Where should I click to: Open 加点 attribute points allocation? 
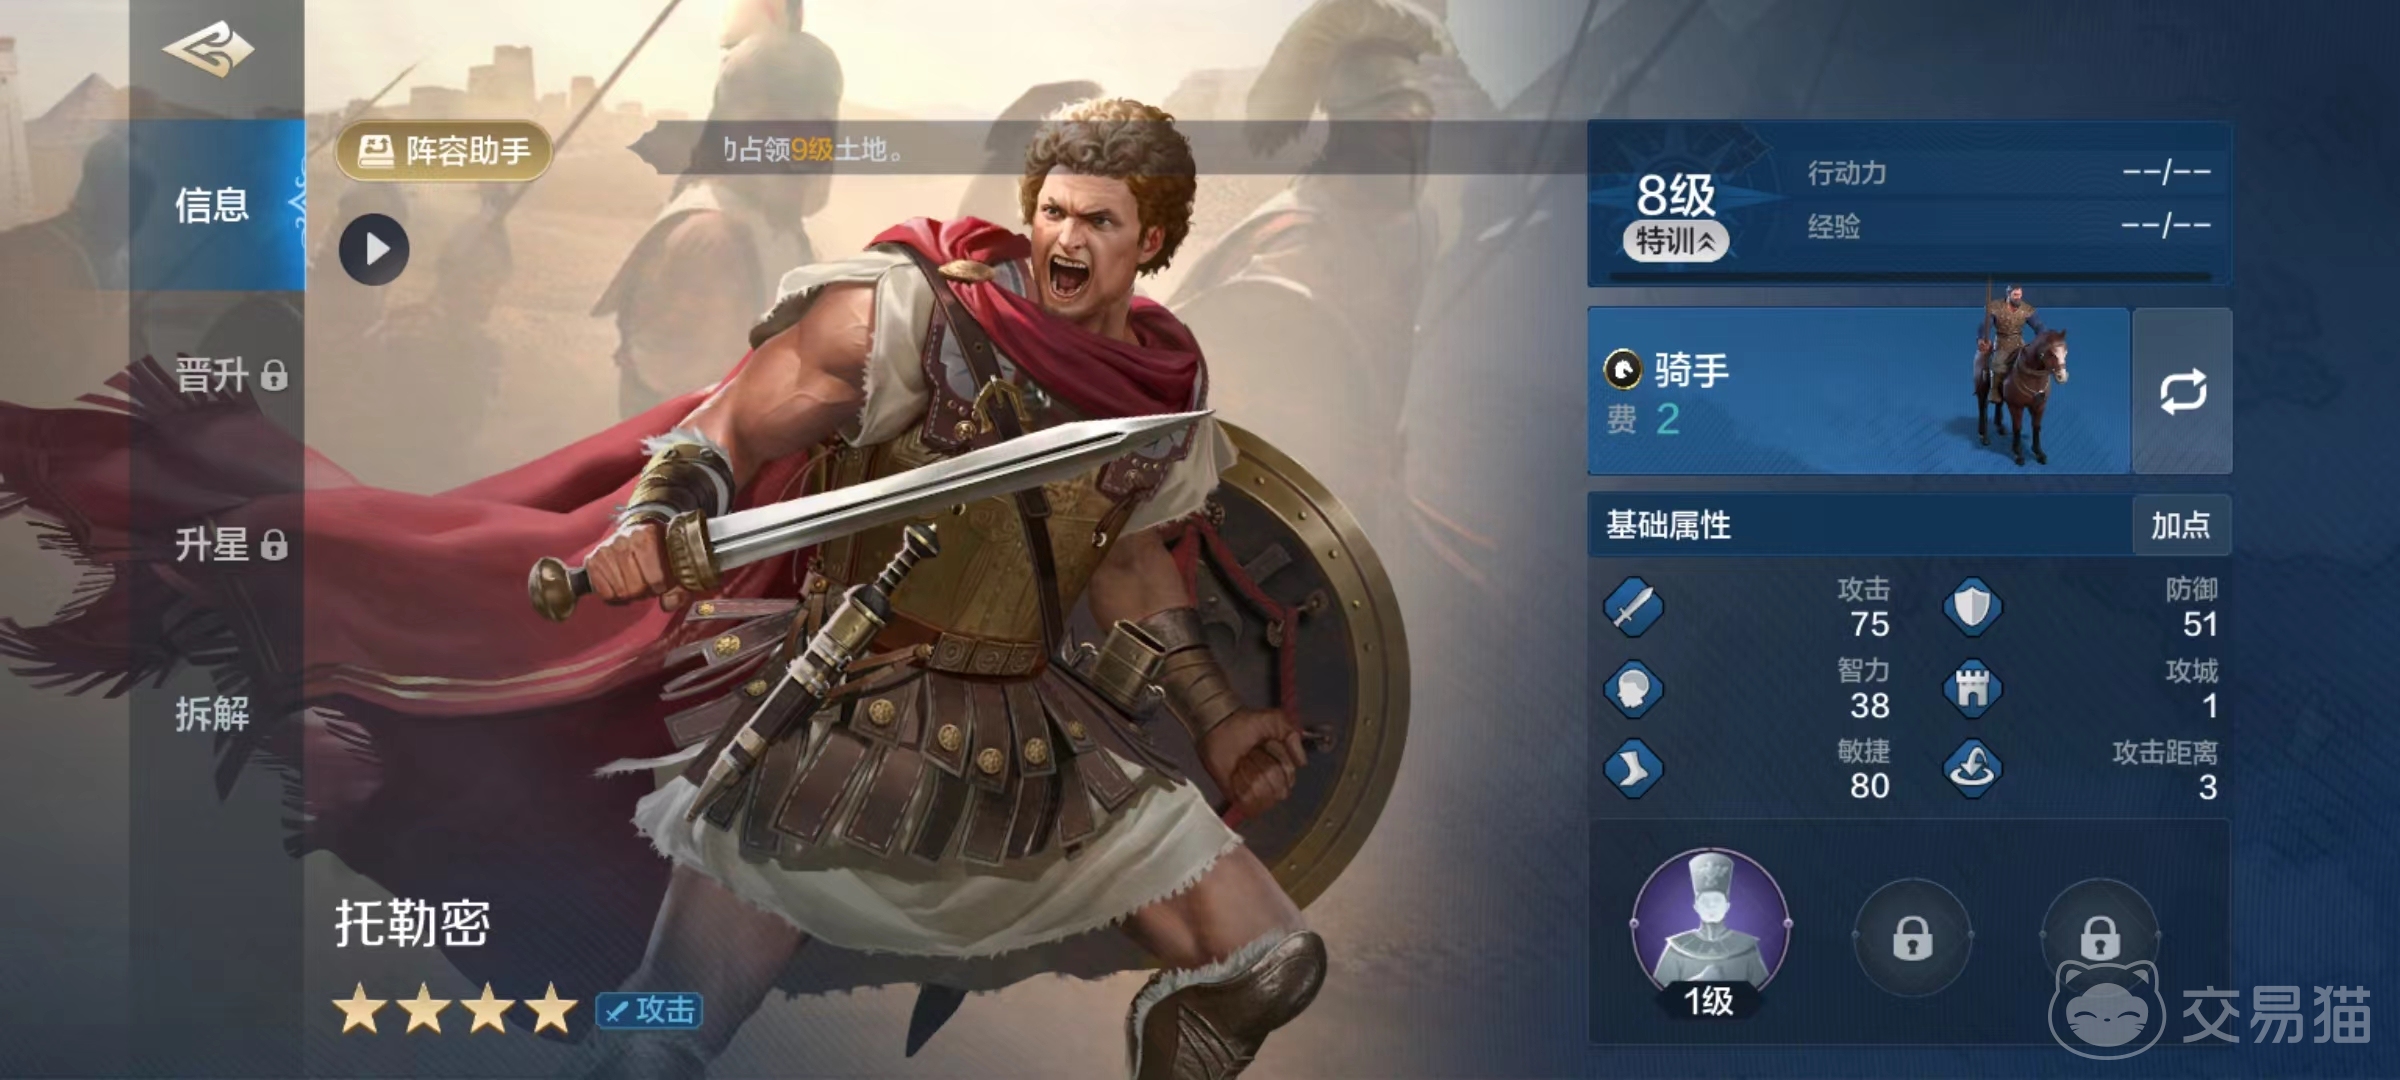[x=2181, y=525]
